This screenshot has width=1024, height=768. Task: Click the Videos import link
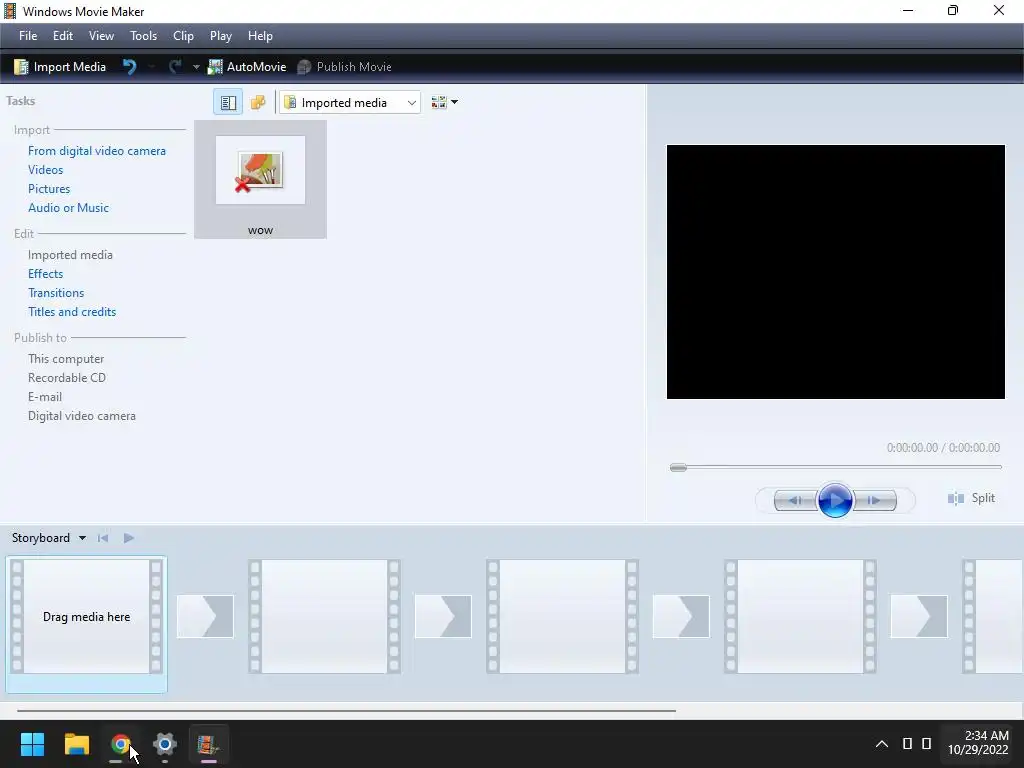point(46,170)
